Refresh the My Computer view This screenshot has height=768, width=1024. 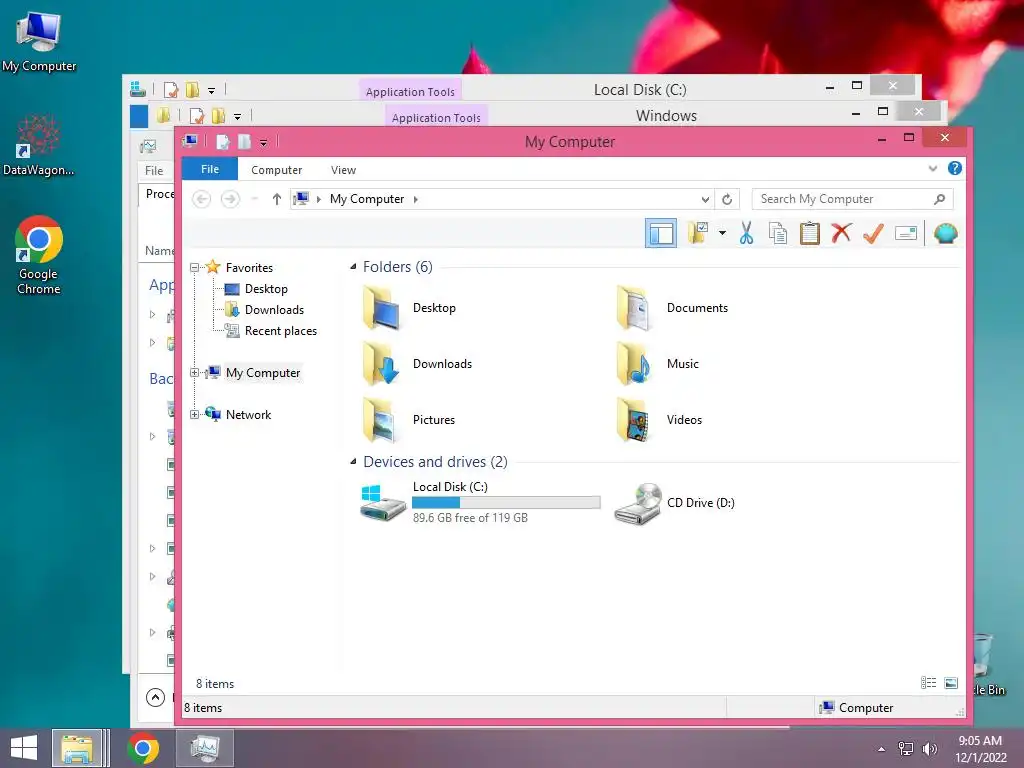[x=727, y=199]
